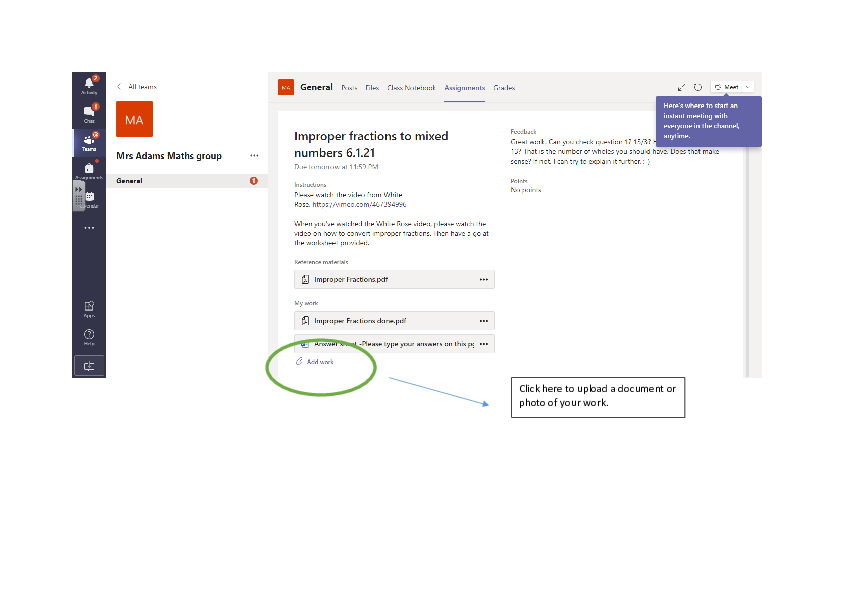Show more apps via sidebar ellipsis
Screen dimensions: 842x595
89,228
